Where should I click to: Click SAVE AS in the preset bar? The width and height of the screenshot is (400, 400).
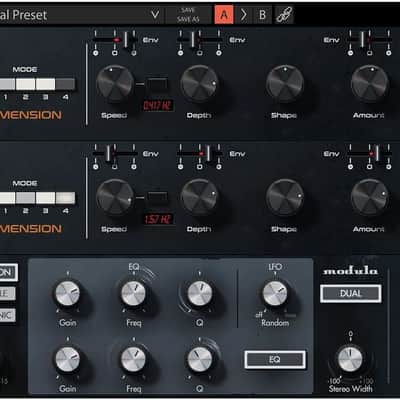coord(188,19)
